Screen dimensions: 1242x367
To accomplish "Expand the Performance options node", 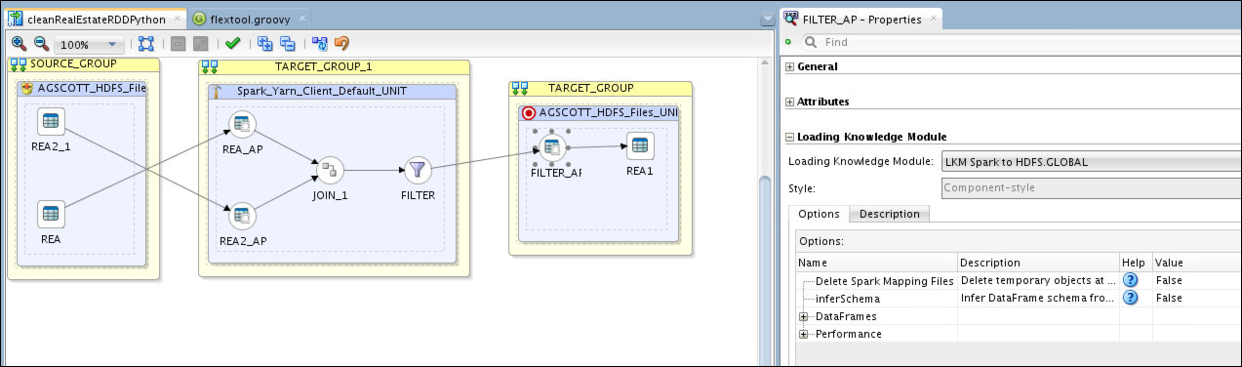I will [x=804, y=334].
